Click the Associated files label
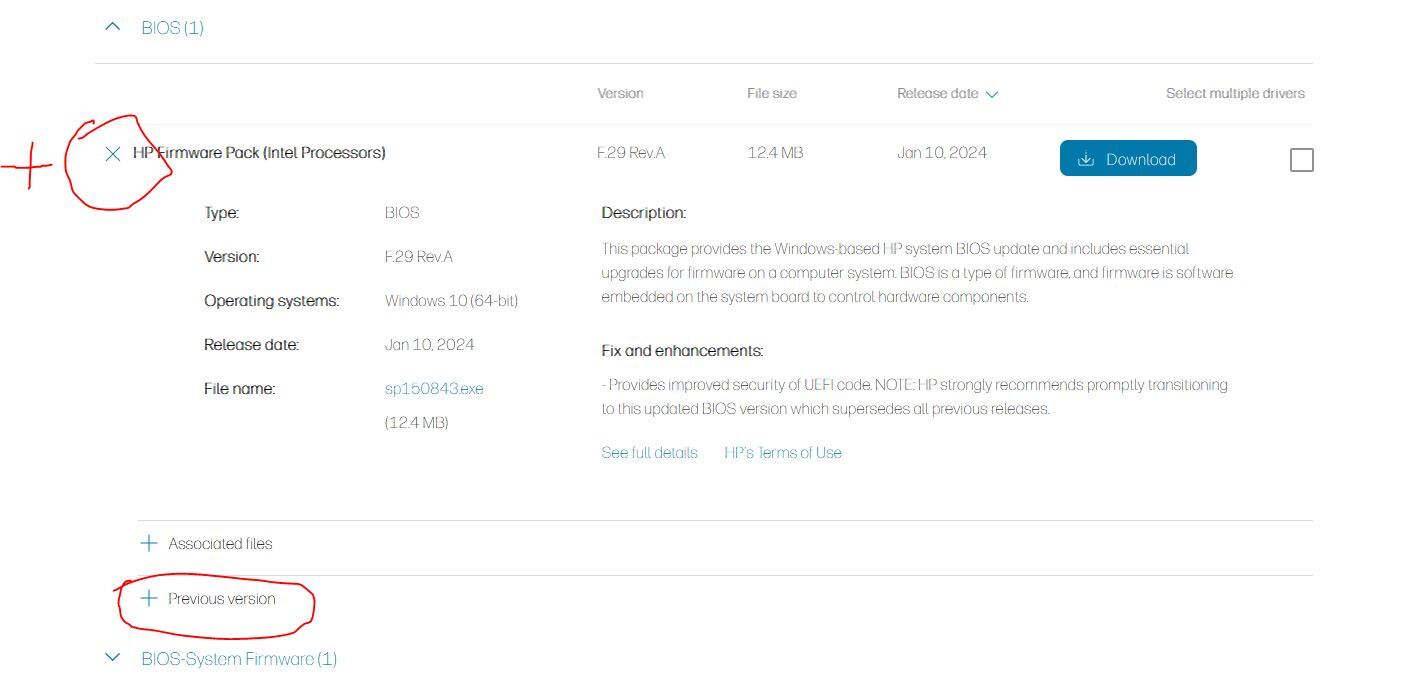Screen dimensions: 1417x681 point(220,544)
